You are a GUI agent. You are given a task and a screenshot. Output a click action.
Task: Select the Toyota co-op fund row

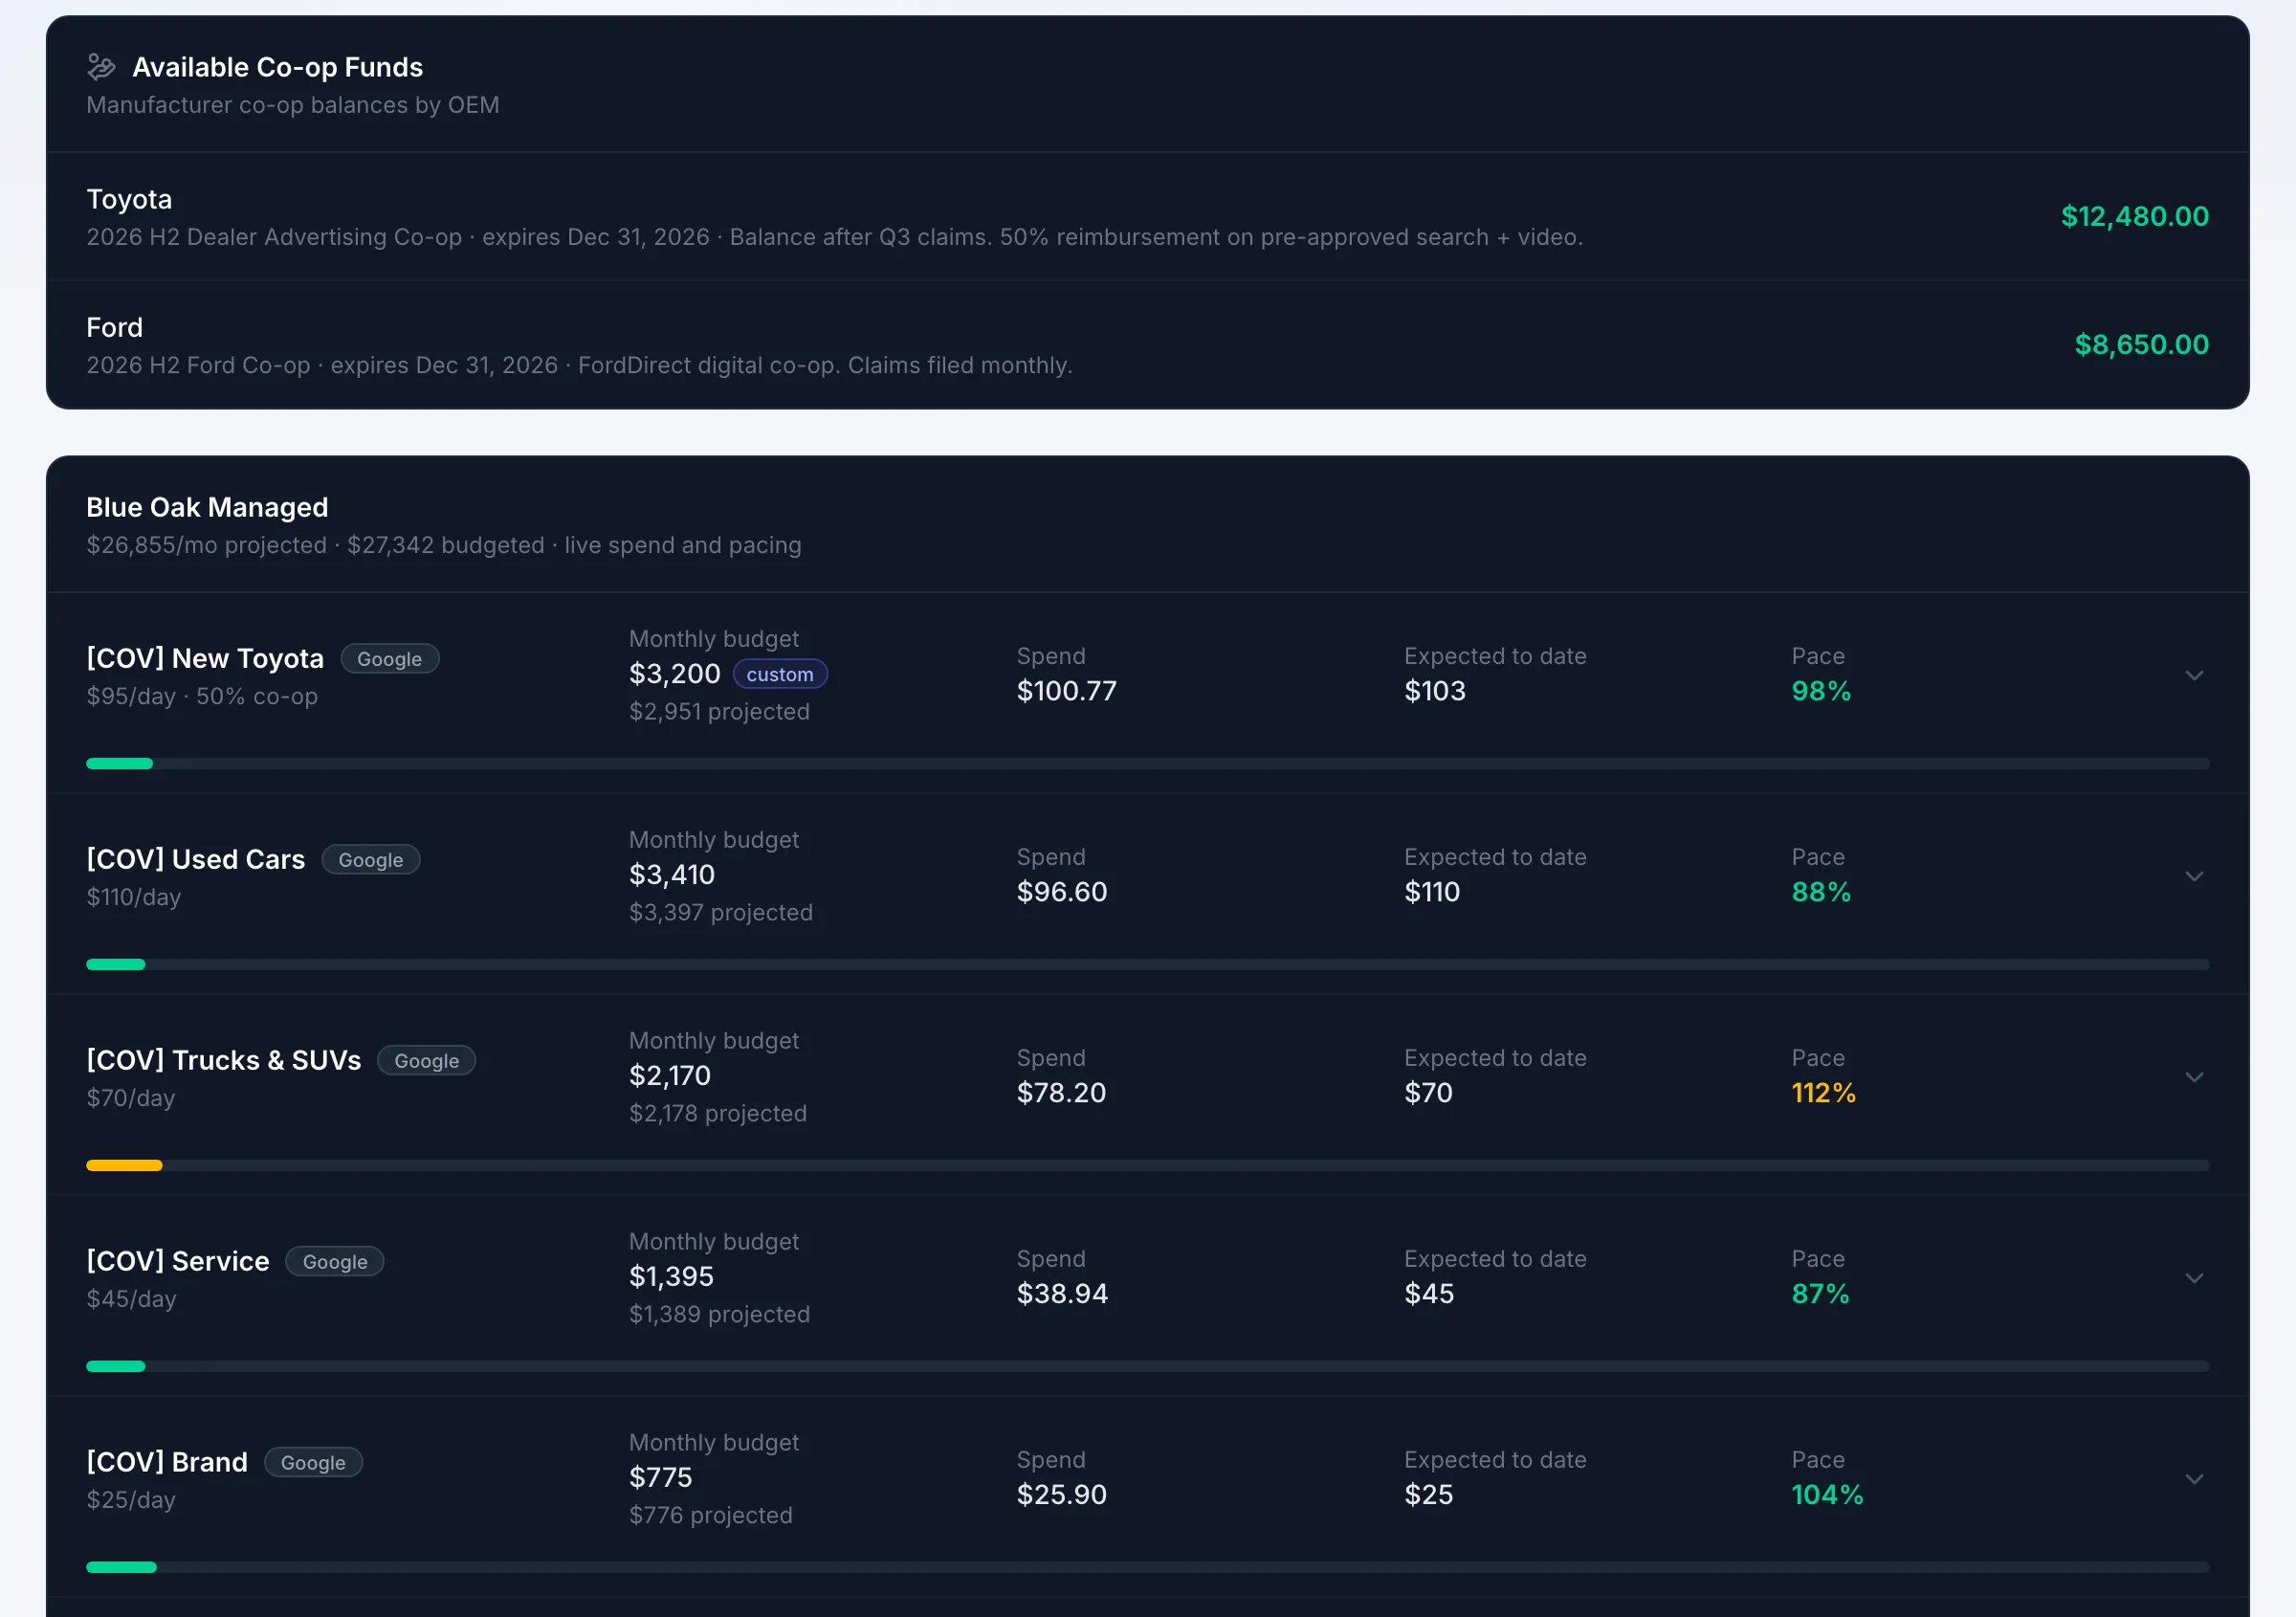[x=1148, y=216]
